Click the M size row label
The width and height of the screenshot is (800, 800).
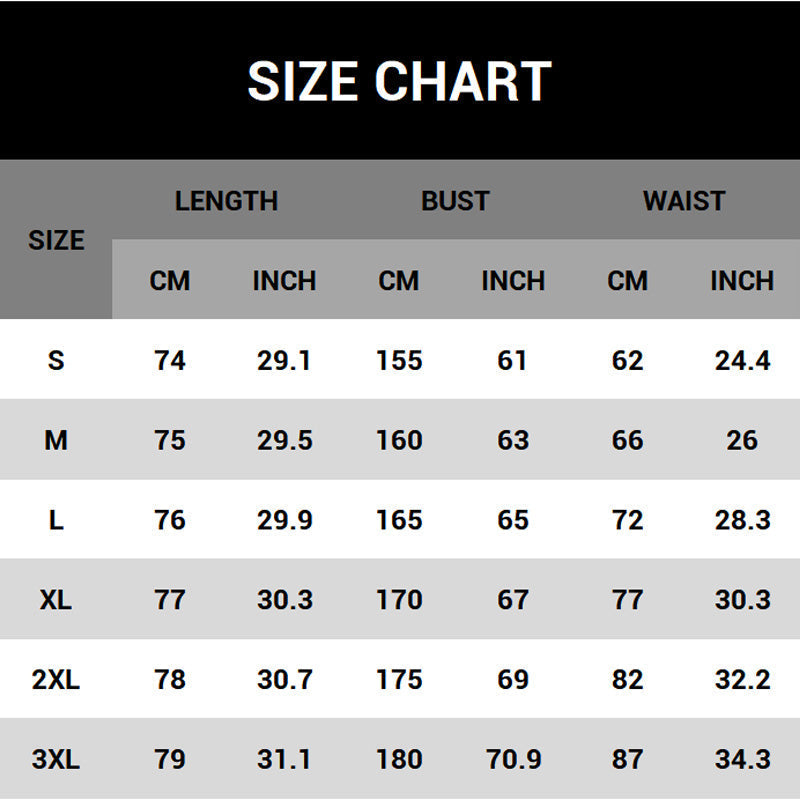[56, 440]
